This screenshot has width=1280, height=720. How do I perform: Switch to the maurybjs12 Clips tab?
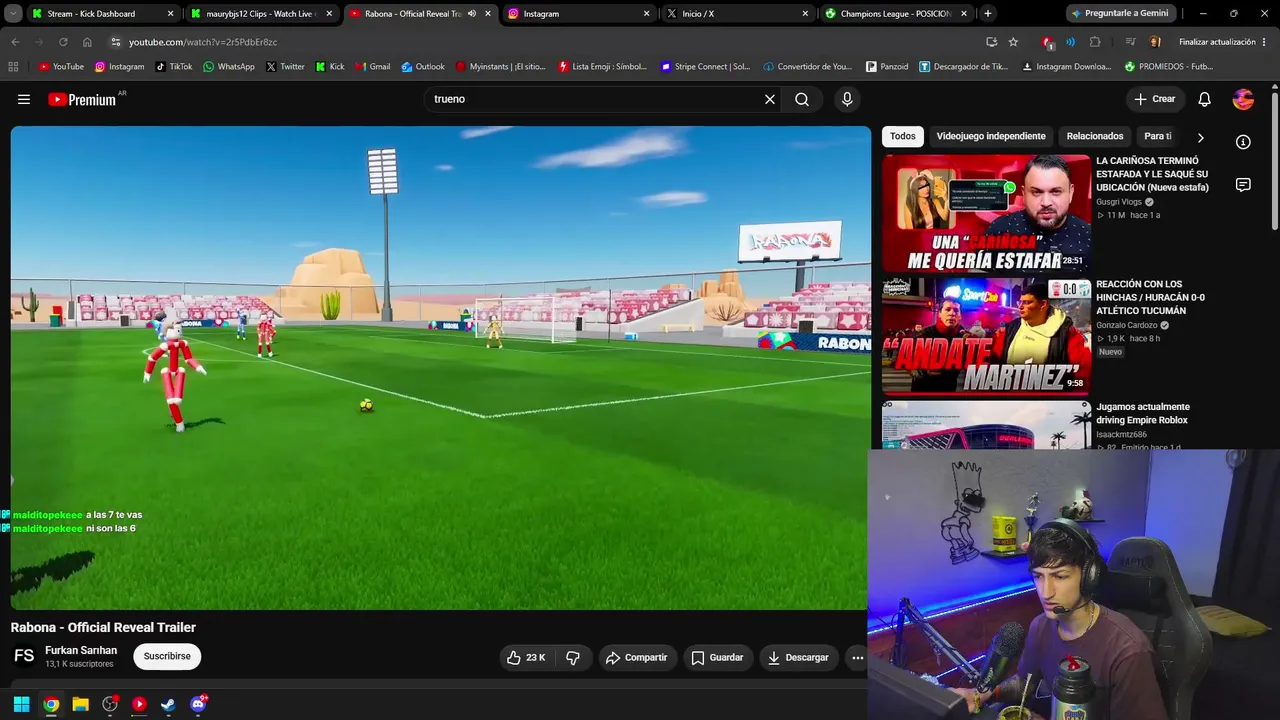pos(260,14)
